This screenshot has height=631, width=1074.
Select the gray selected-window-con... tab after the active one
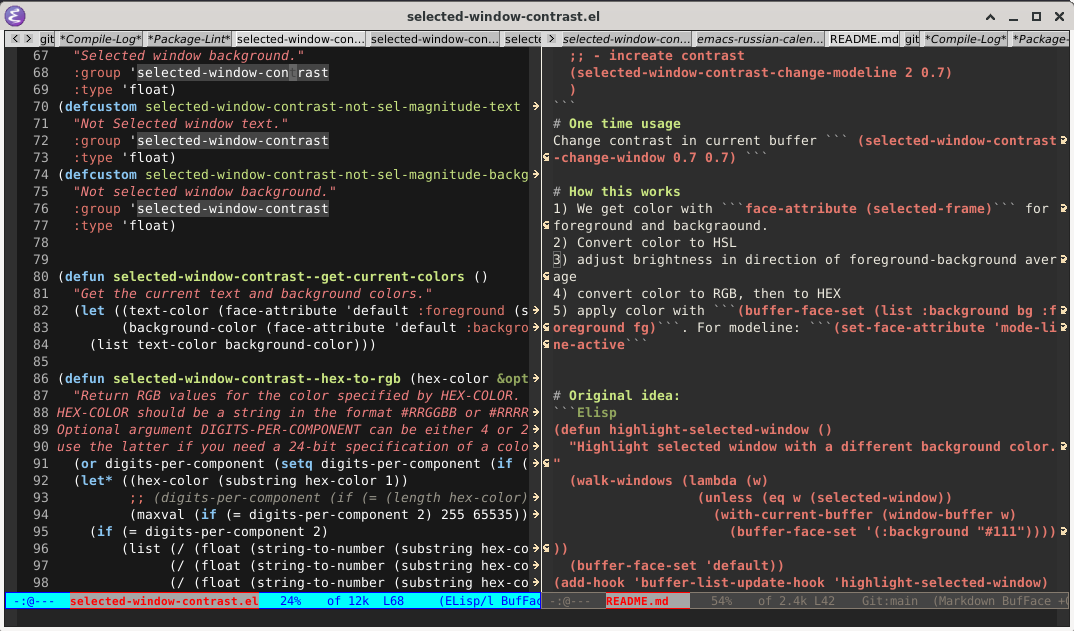pos(434,39)
